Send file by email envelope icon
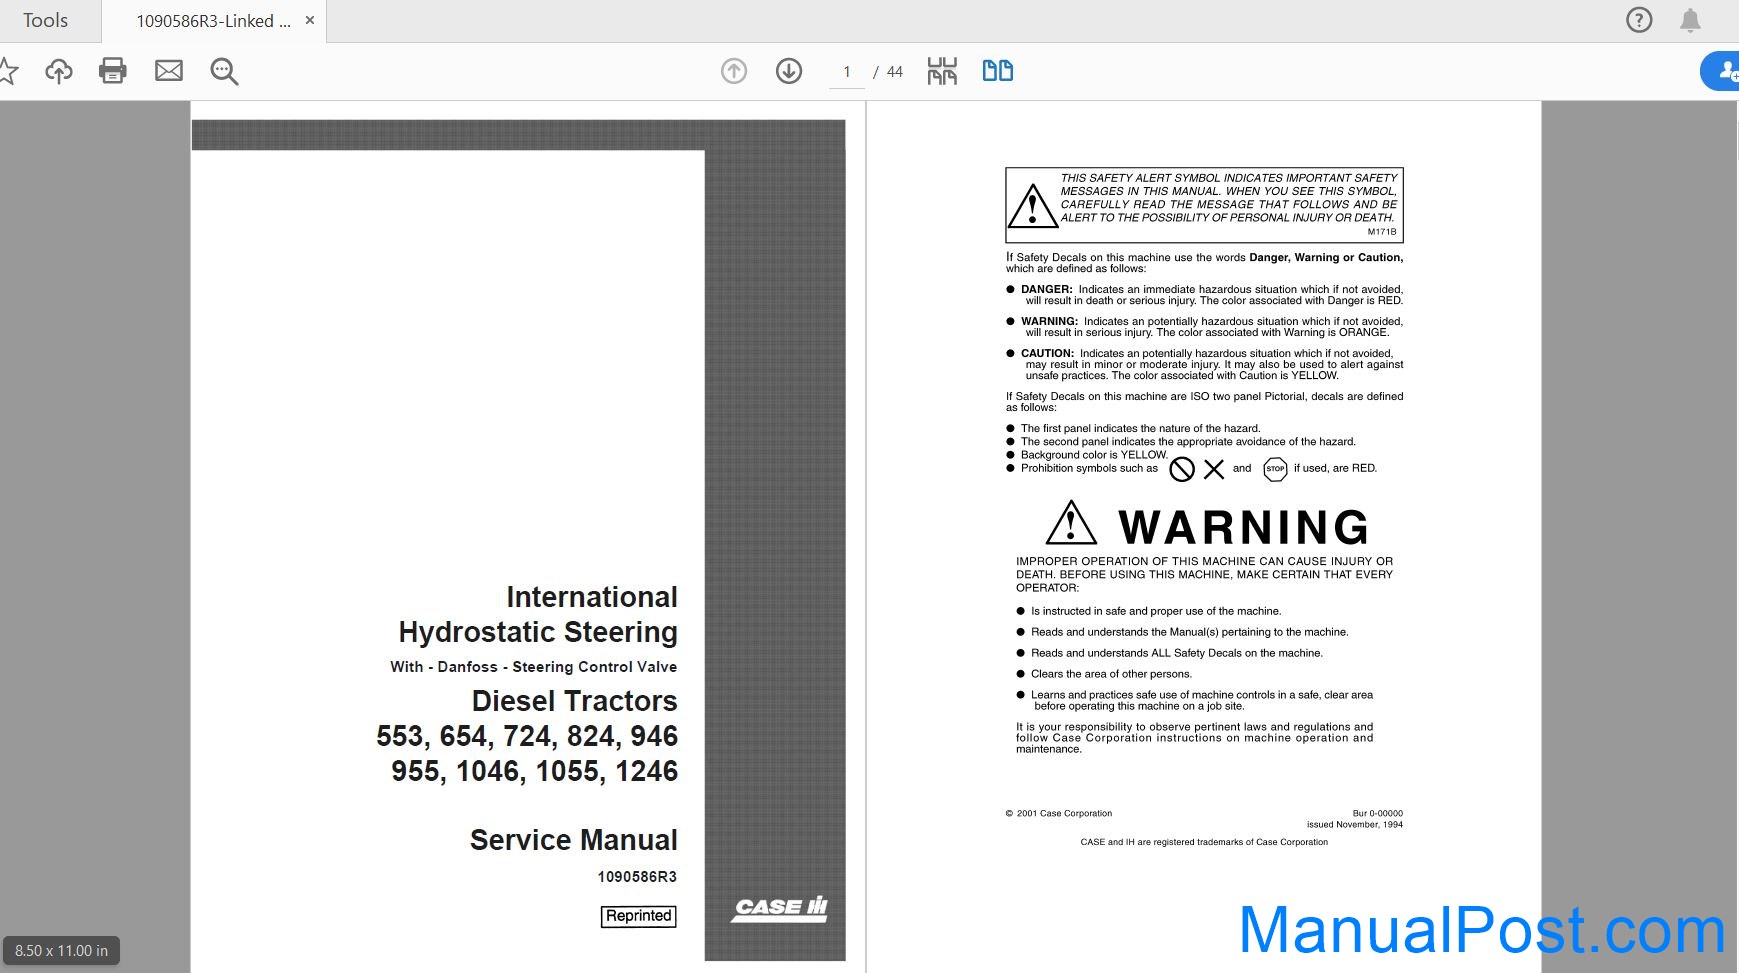The height and width of the screenshot is (973, 1739). pyautogui.click(x=169, y=71)
